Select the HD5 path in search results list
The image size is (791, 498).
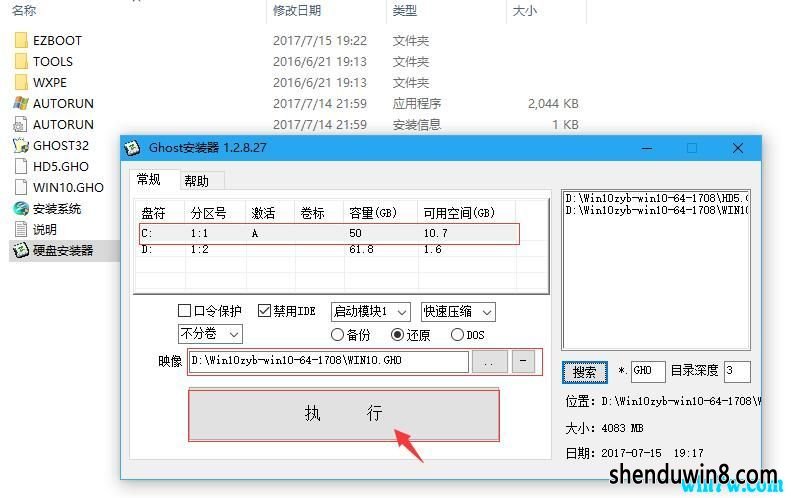pyautogui.click(x=656, y=198)
